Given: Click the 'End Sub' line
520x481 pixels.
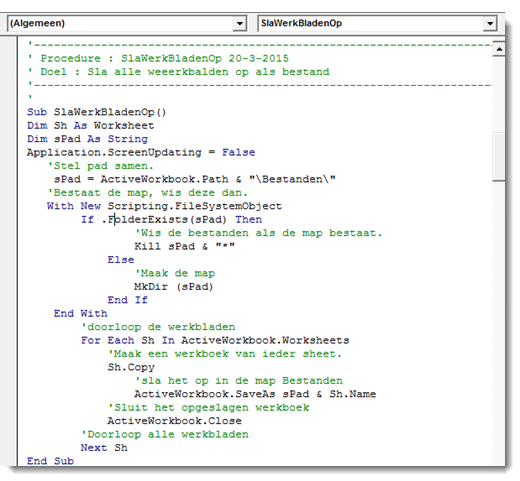Looking at the screenshot, I should 50,461.
